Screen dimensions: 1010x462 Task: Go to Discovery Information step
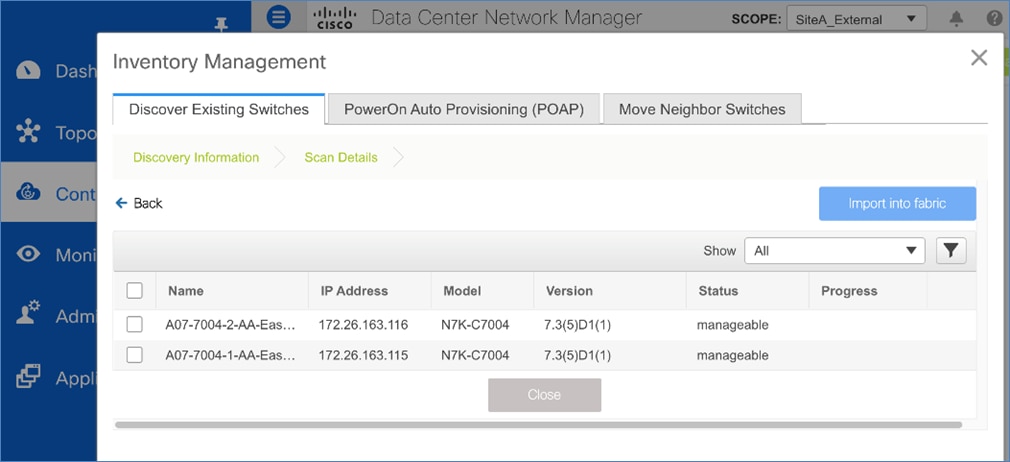(x=196, y=157)
